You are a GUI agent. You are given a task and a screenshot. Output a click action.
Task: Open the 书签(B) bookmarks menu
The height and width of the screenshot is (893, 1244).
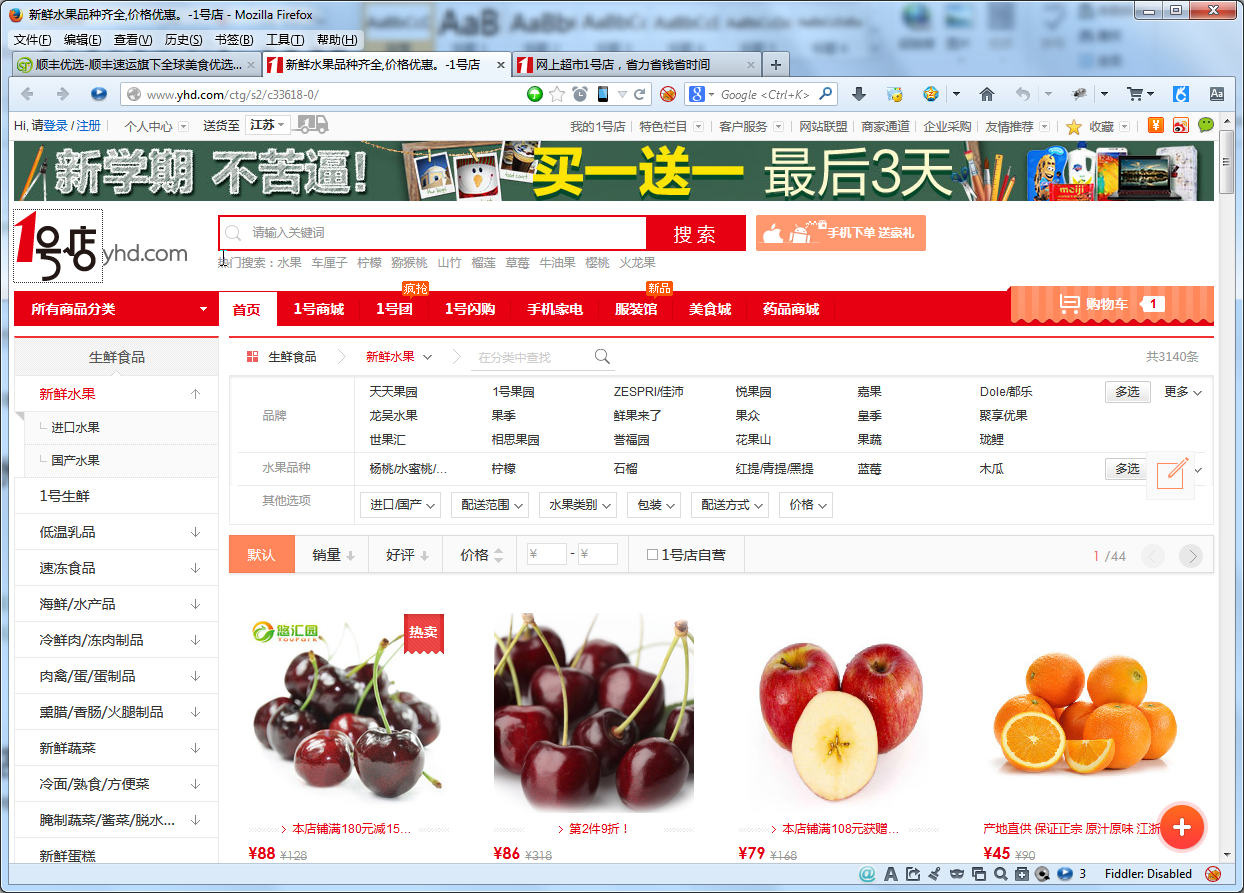[x=234, y=40]
